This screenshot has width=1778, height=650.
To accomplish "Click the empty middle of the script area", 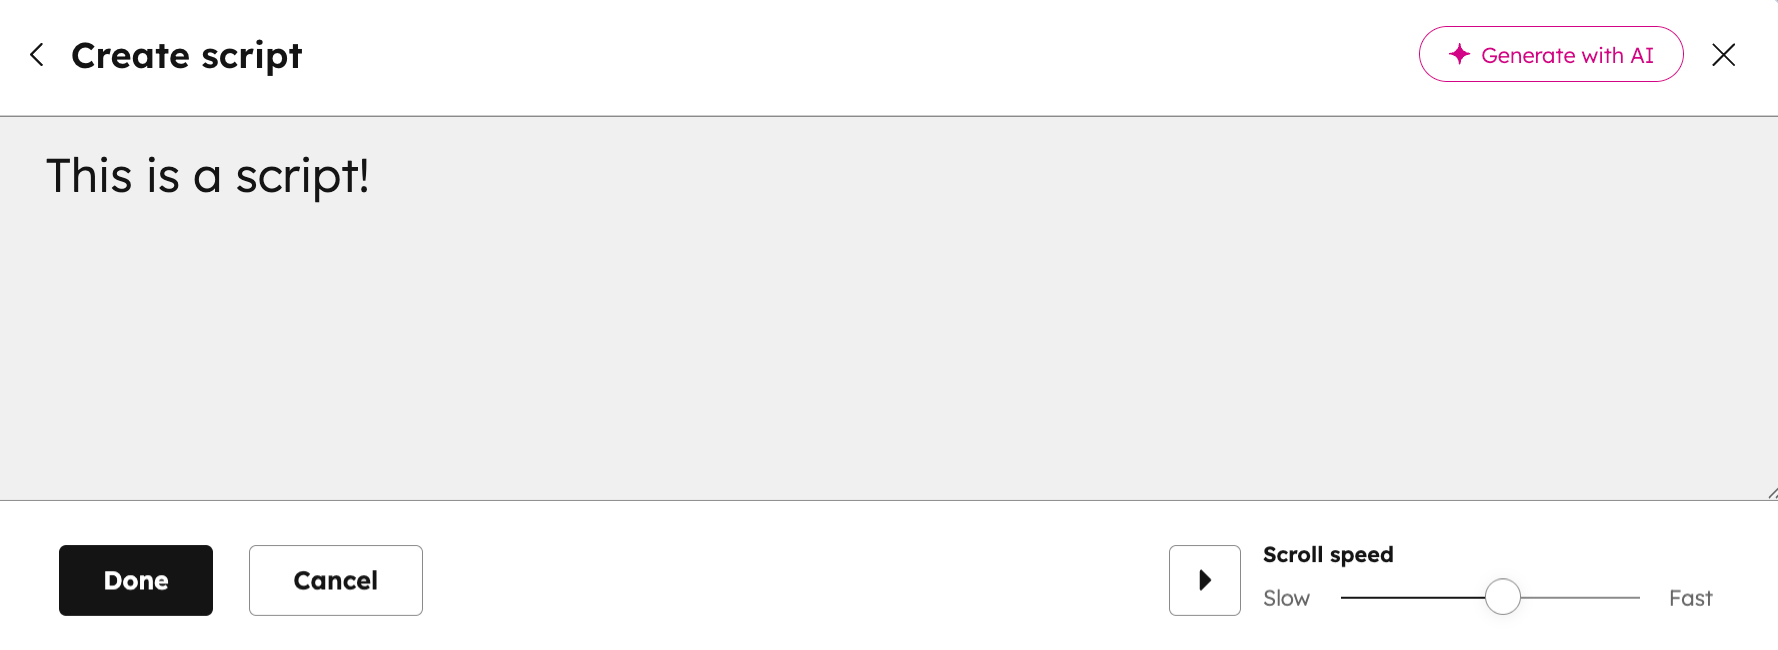I will click(x=888, y=330).
